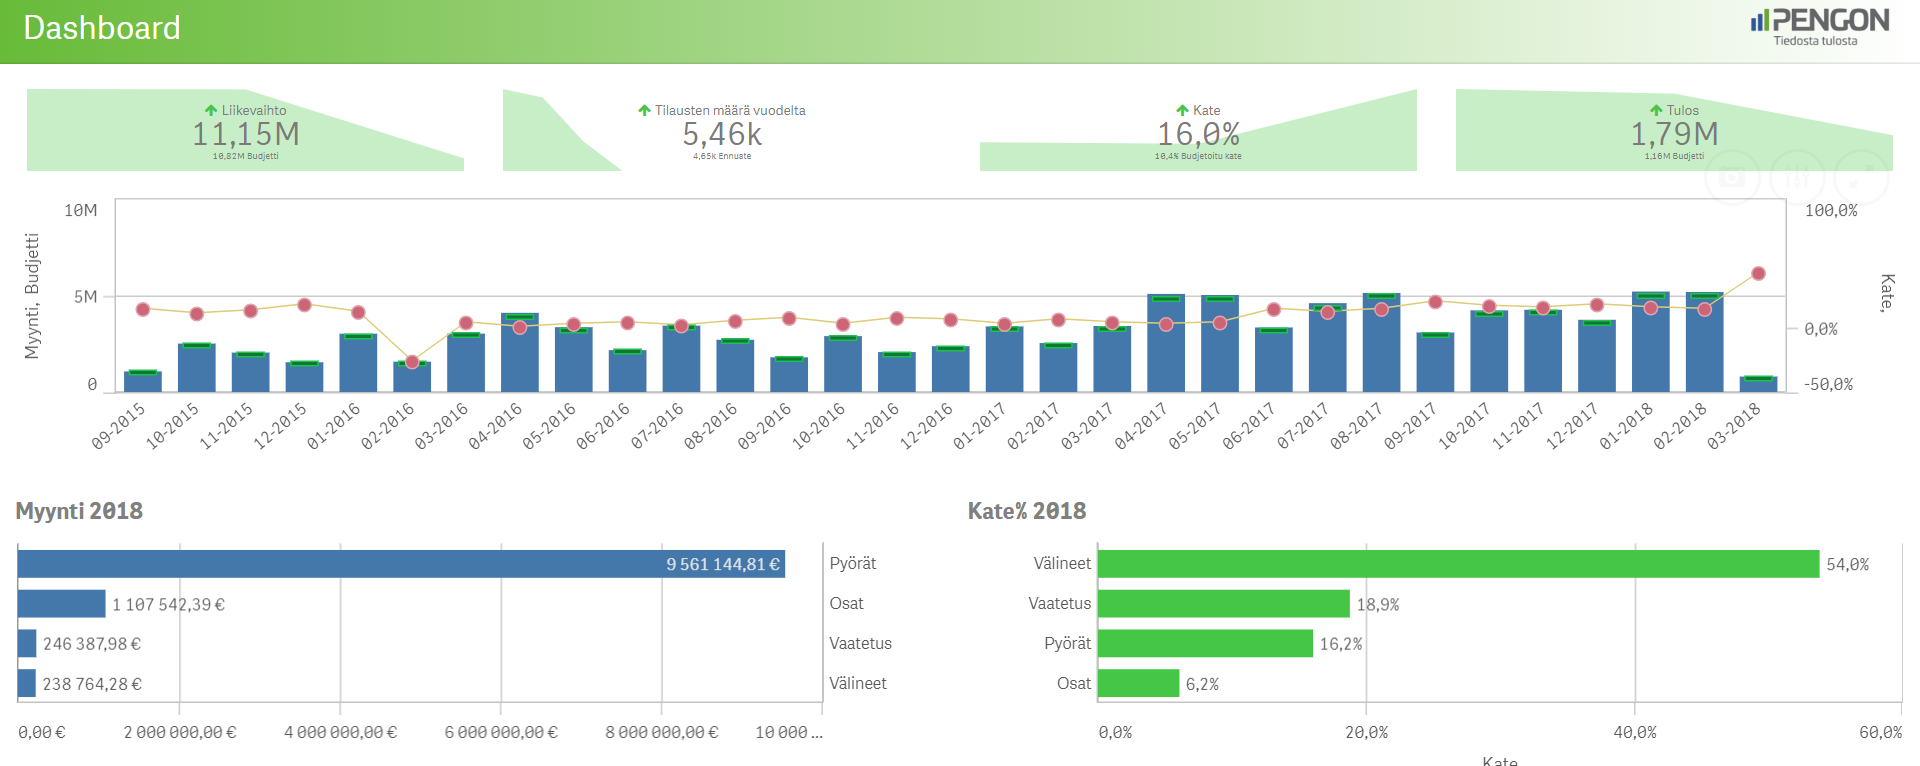
Task: Click green up arrow beside Liikevaihto
Action: pos(211,111)
